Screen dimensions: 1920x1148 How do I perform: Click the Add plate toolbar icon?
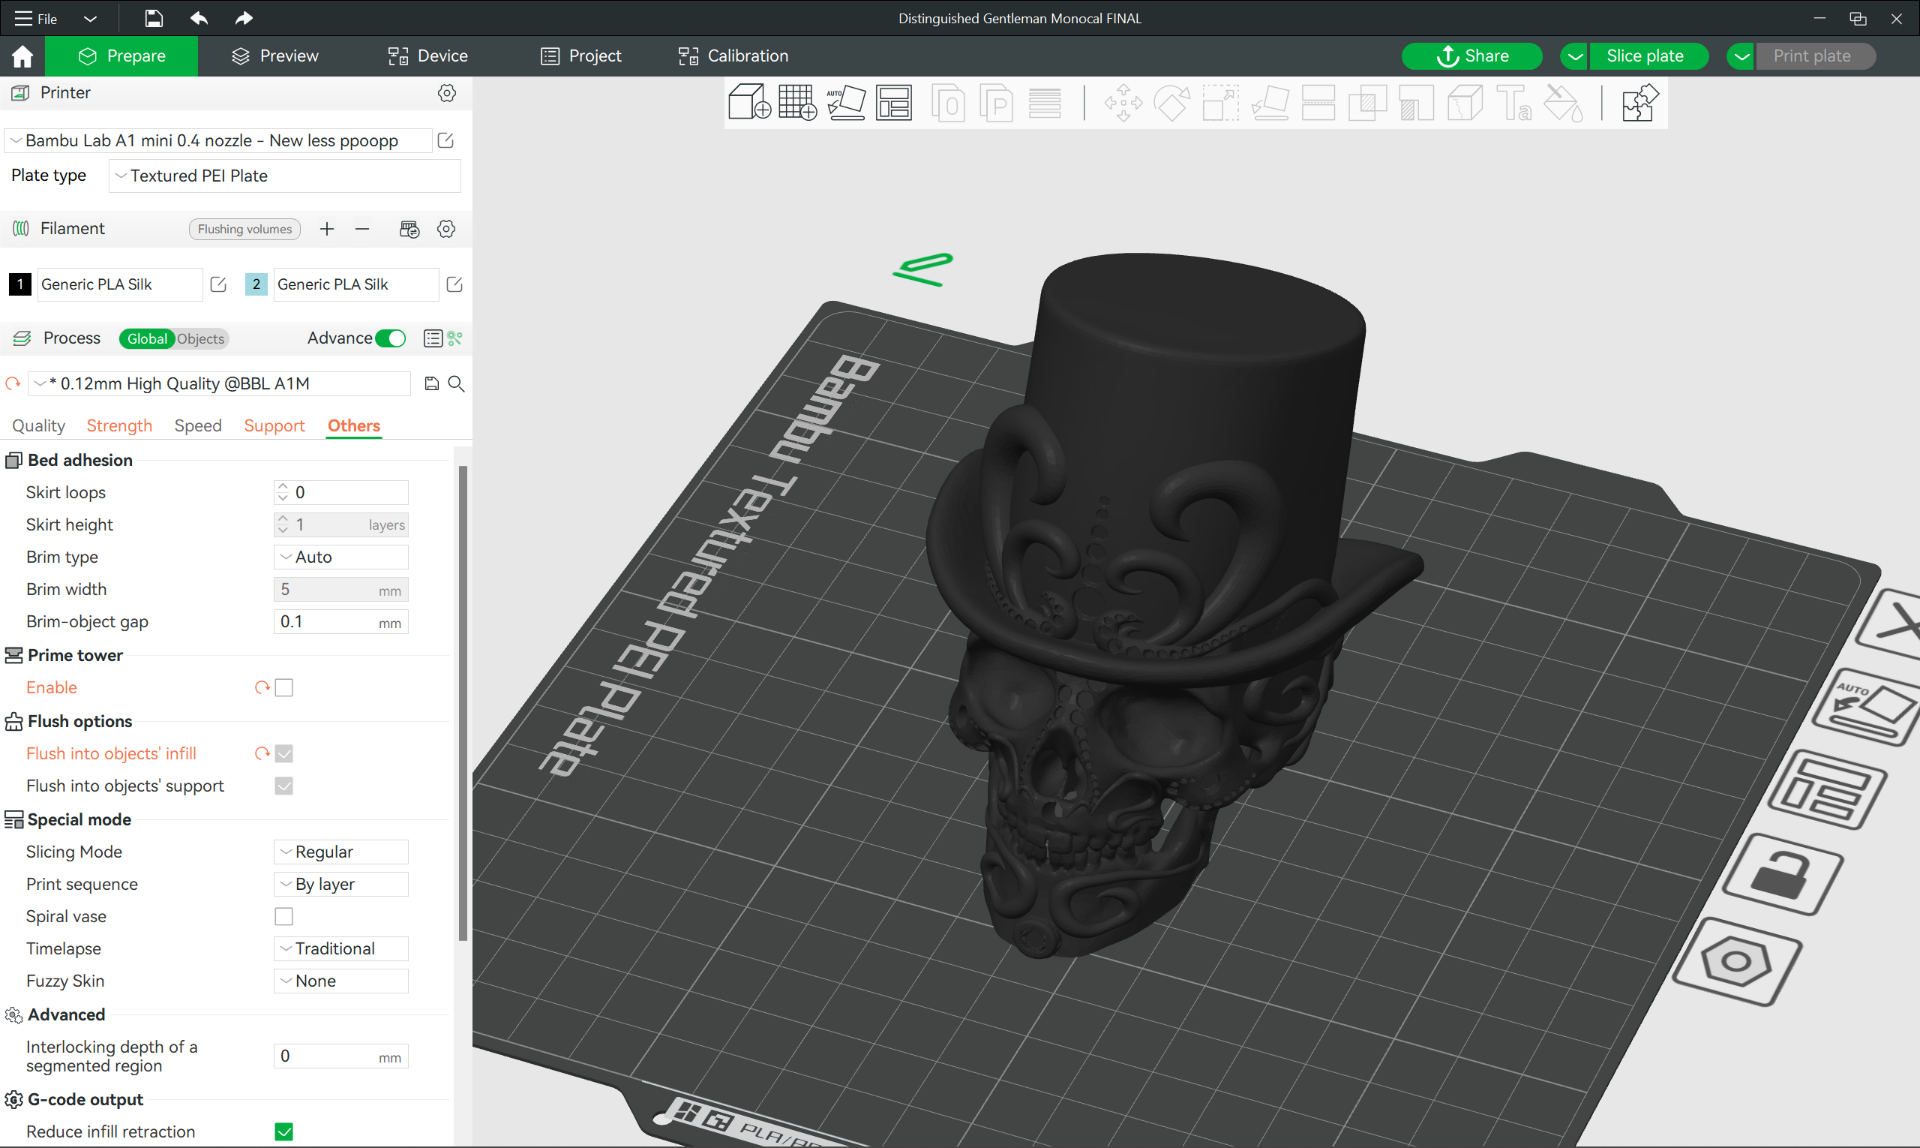[x=797, y=102]
